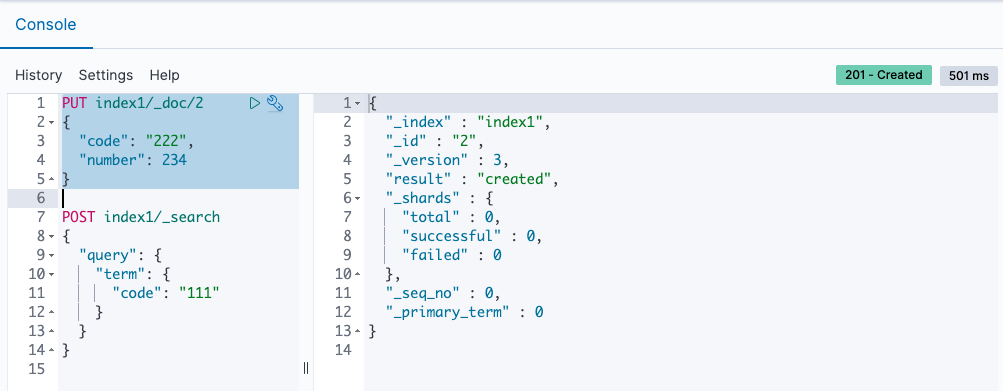The image size is (1003, 391).
Task: Click line number 14 in response pane
Action: 343,351
